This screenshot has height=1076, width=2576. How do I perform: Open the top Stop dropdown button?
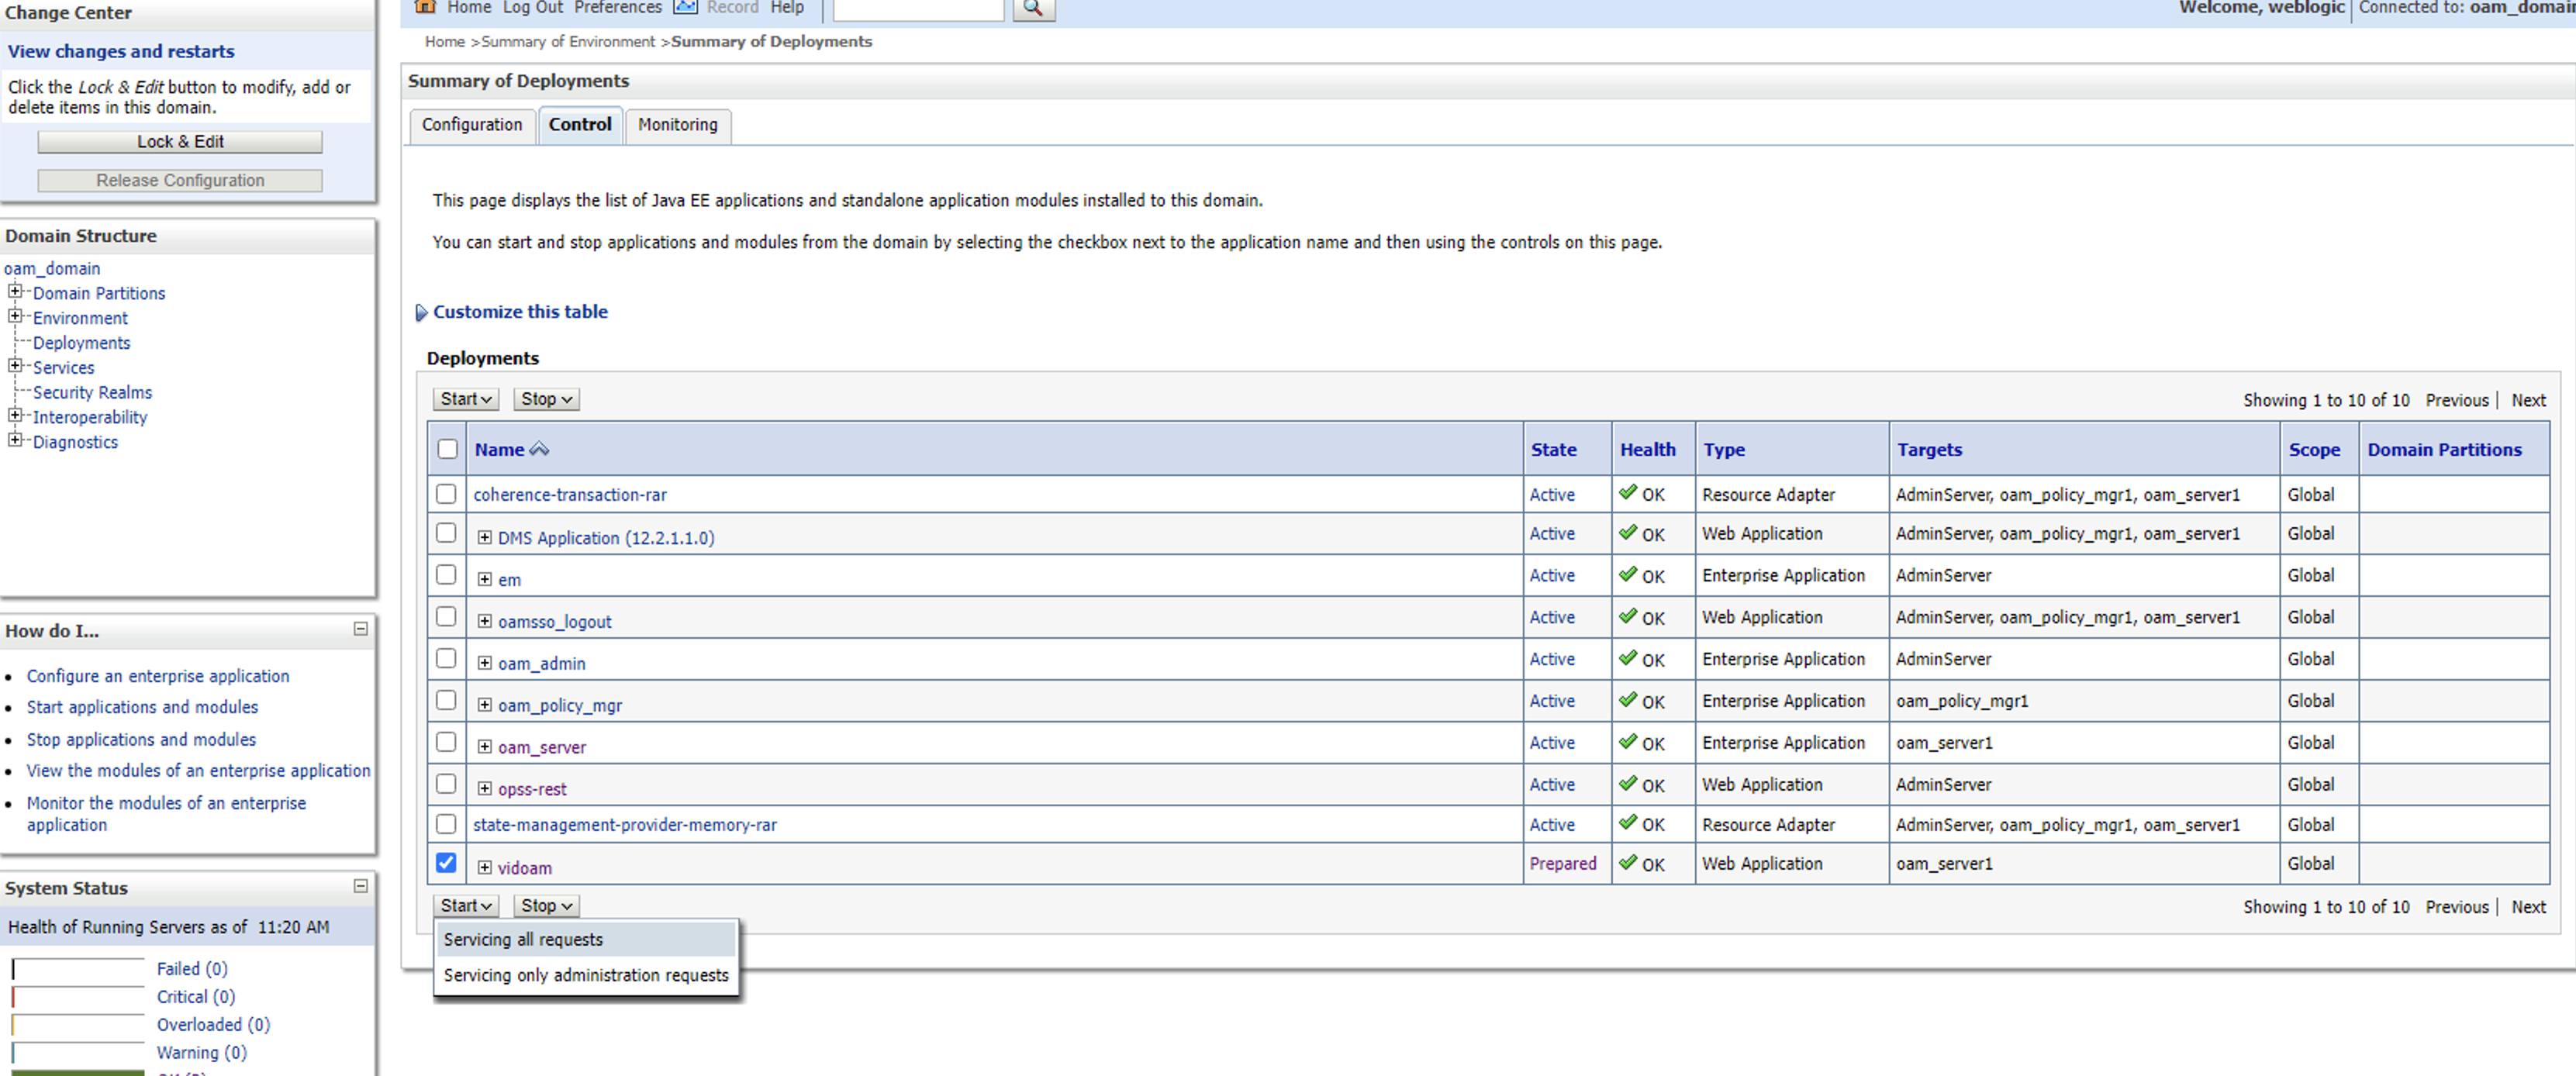[x=546, y=399]
